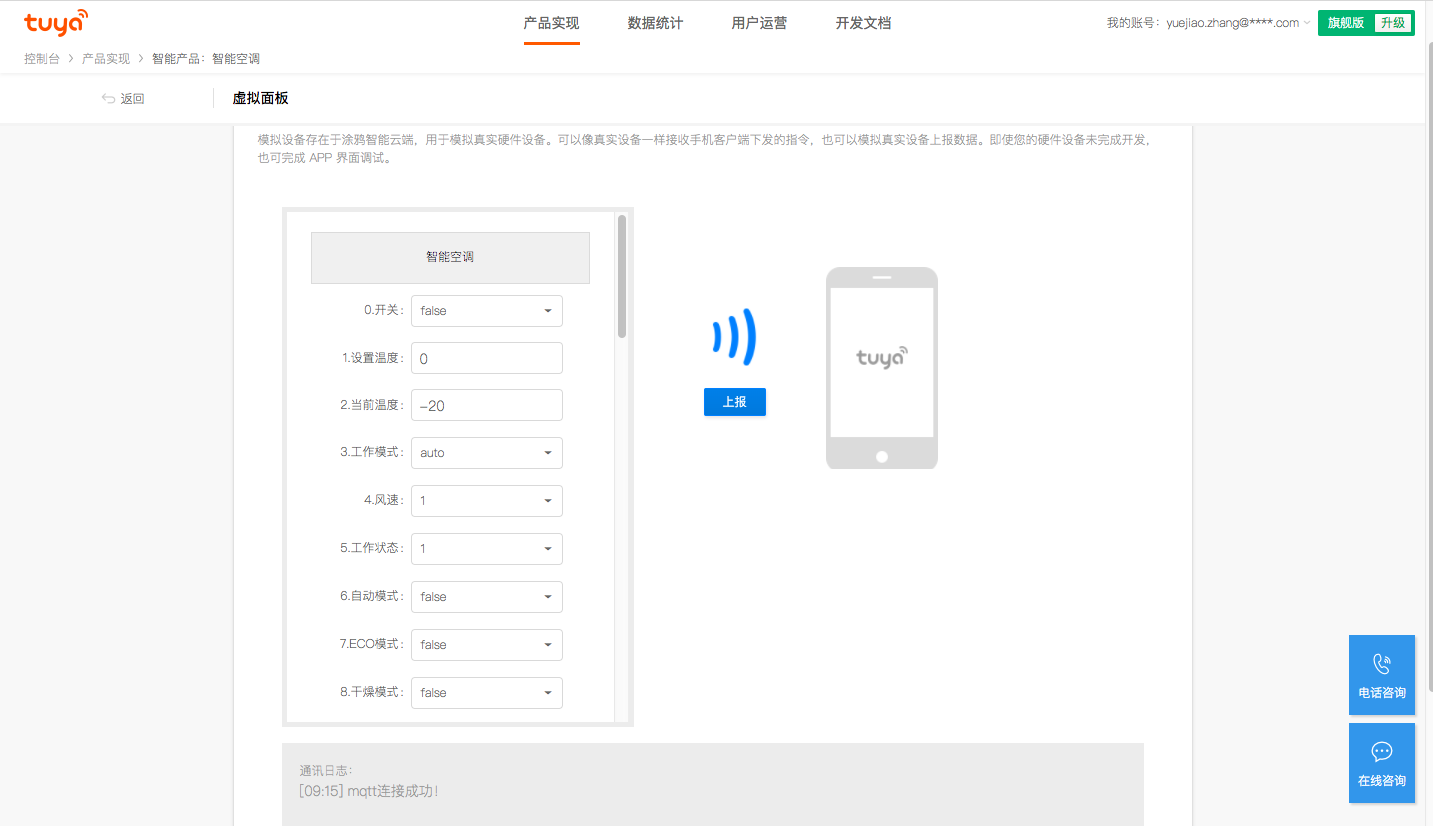The image size is (1433, 826).
Task: Click the online chat consultation icon
Action: click(x=1382, y=752)
